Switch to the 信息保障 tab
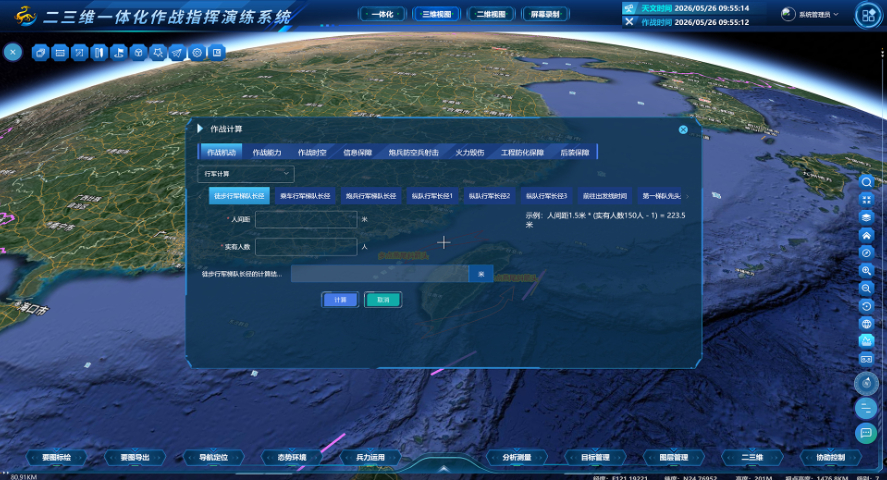887x480 pixels. tap(357, 152)
